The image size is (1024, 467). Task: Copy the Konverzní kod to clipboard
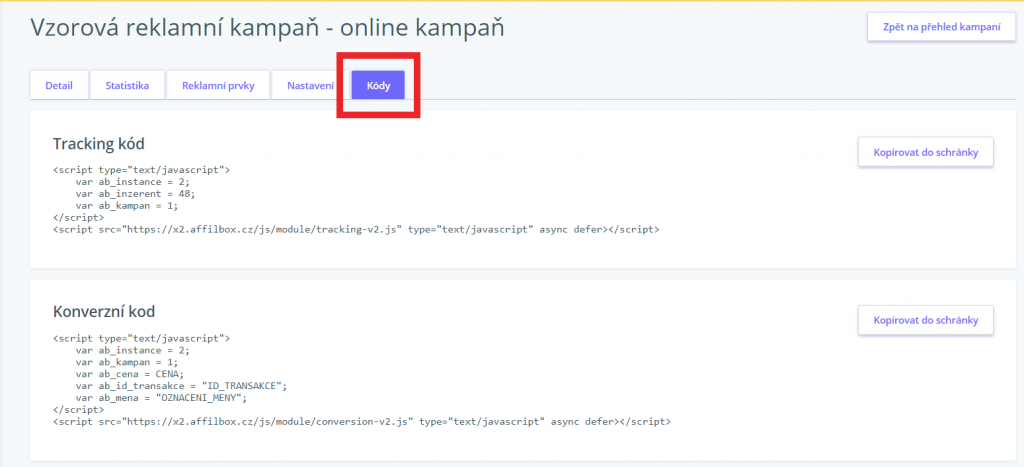click(x=925, y=320)
